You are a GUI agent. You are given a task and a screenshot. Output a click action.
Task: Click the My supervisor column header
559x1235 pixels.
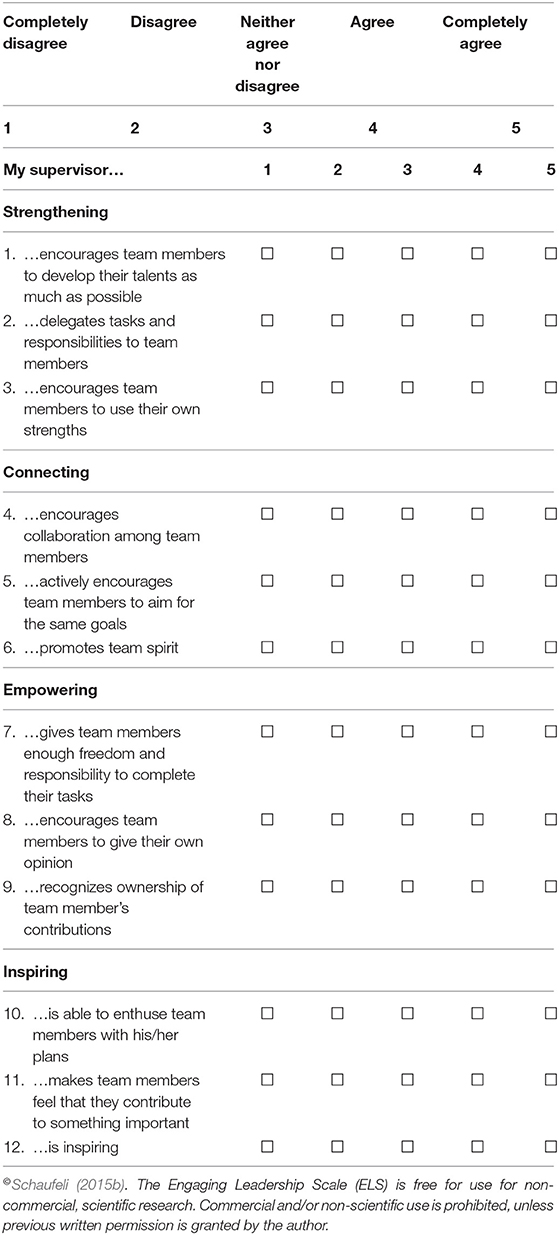(x=63, y=170)
